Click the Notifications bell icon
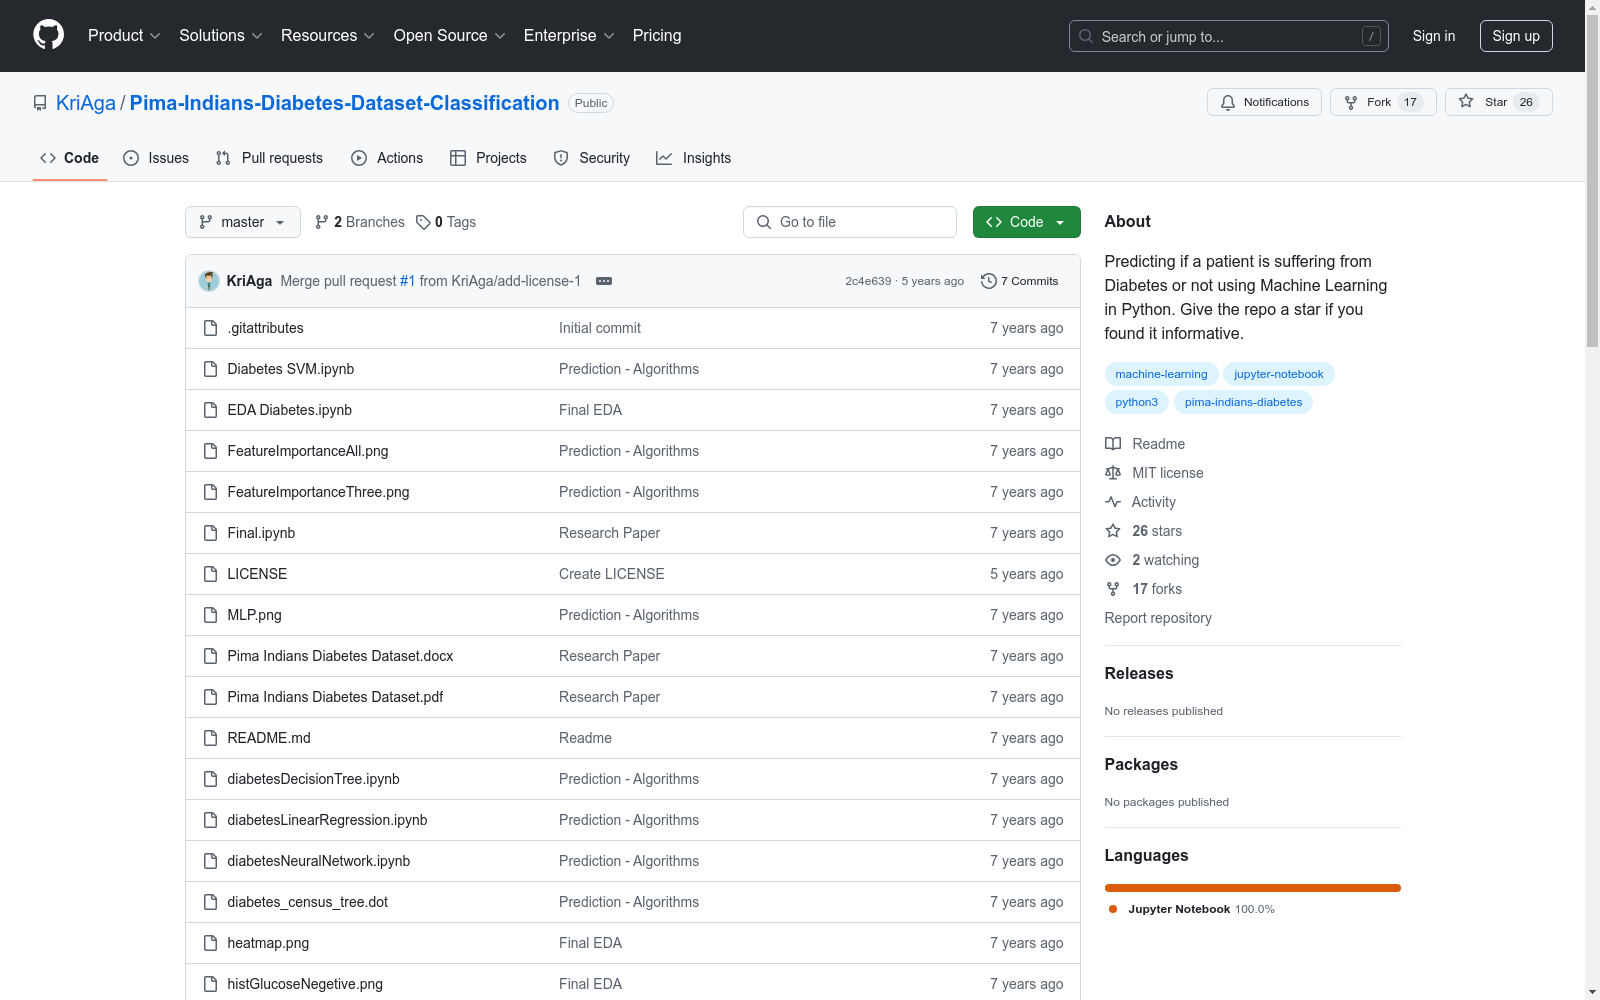Screen dimensions: 1600x1000 [x=1228, y=102]
